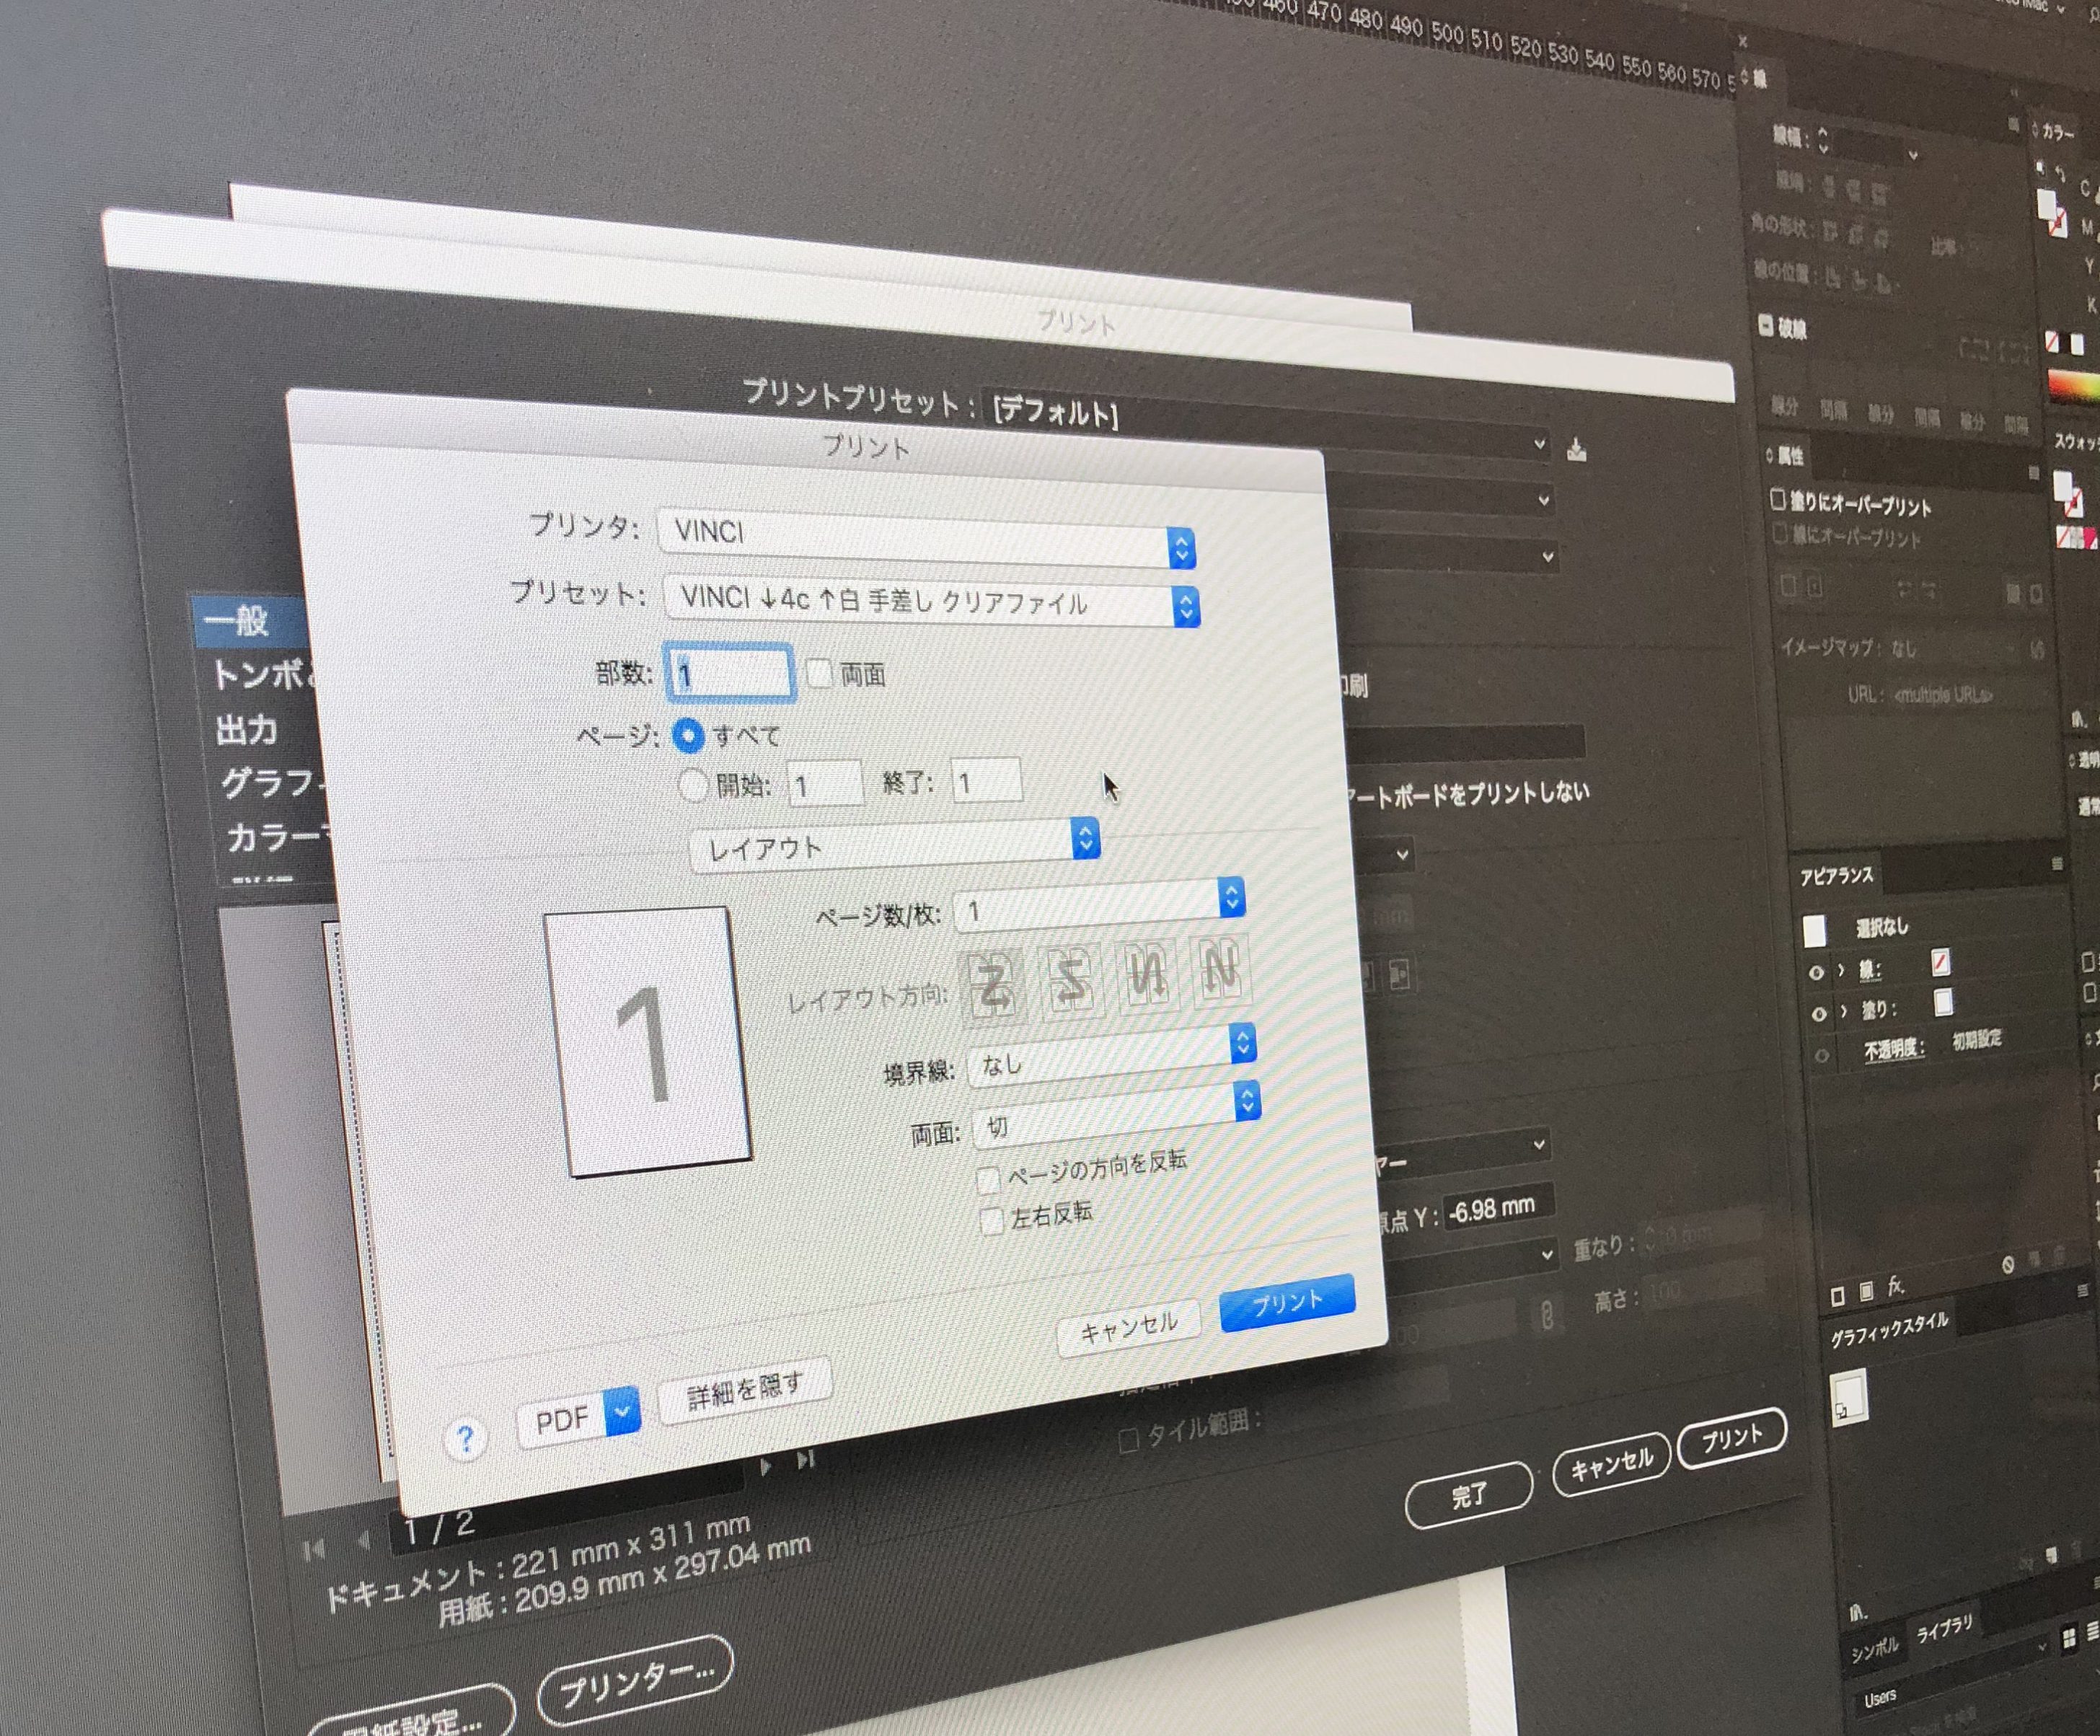Toggle the タイル範囲 checkbox

coord(1128,1441)
